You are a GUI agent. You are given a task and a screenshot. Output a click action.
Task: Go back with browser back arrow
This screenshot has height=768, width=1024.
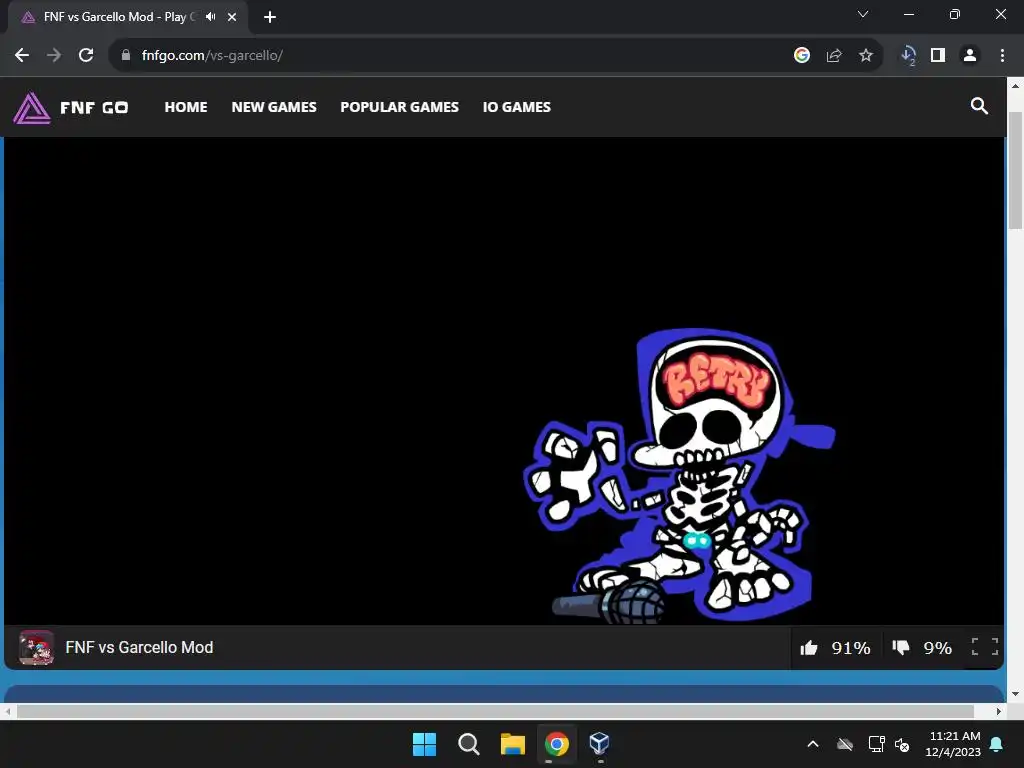[22, 56]
